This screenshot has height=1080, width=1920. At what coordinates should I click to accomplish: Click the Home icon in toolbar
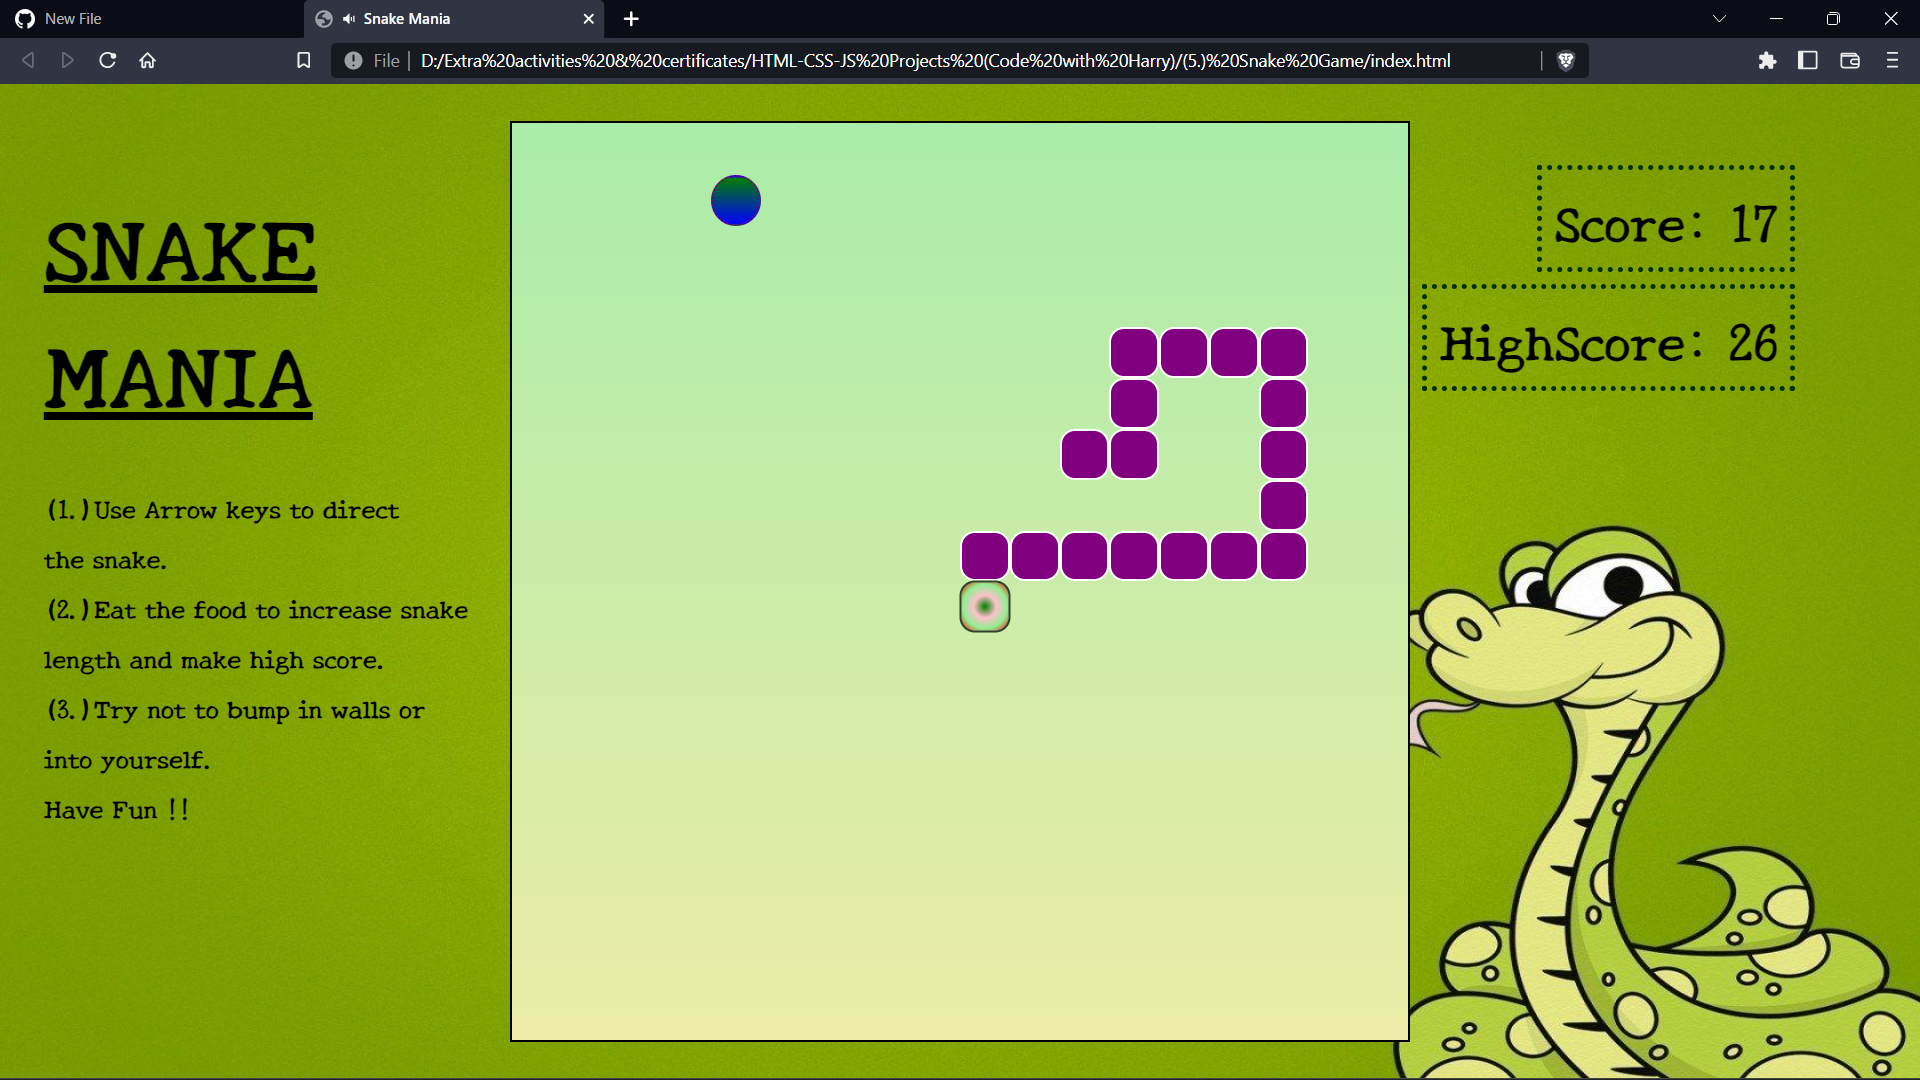[x=147, y=60]
